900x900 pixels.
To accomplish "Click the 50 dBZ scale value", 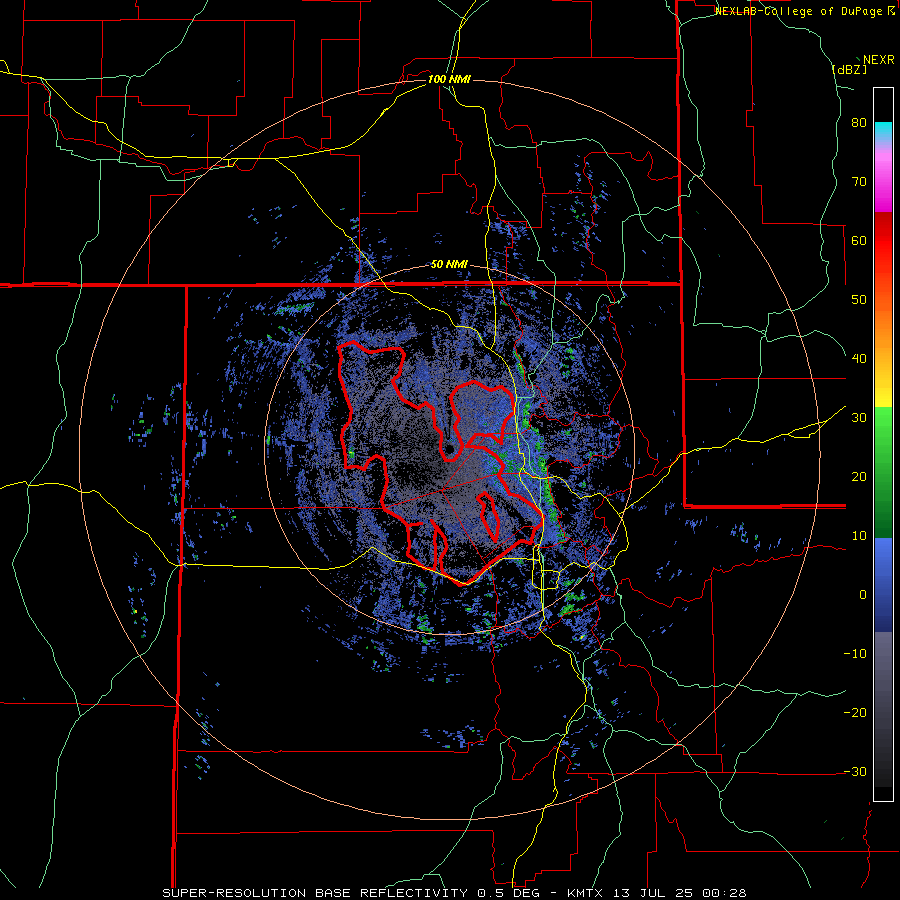I will [859, 300].
